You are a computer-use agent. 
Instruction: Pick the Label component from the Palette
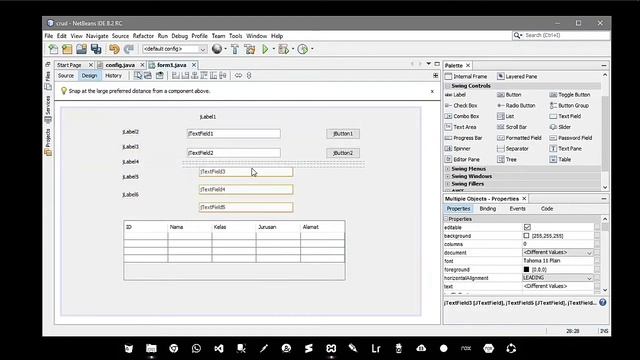pos(455,95)
